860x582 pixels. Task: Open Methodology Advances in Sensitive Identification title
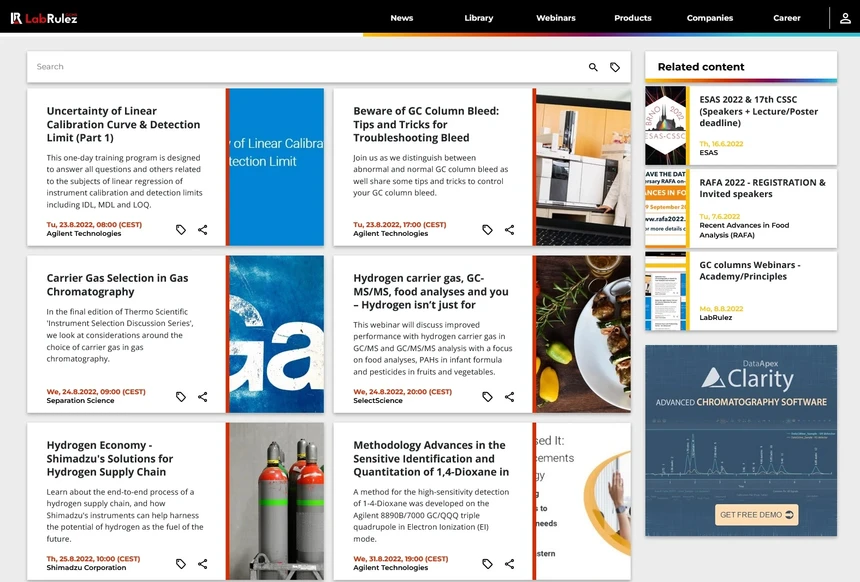(x=431, y=459)
